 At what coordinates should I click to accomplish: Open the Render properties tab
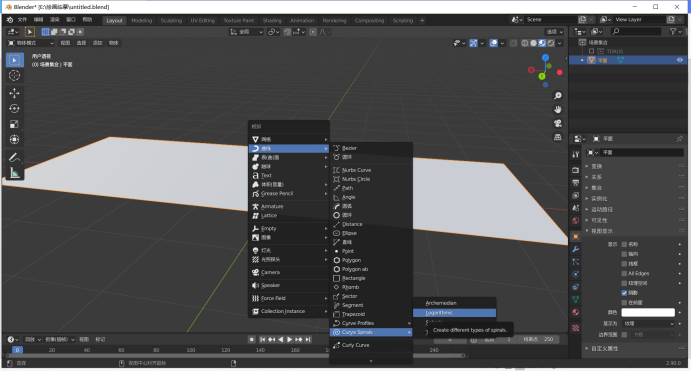[x=575, y=170]
